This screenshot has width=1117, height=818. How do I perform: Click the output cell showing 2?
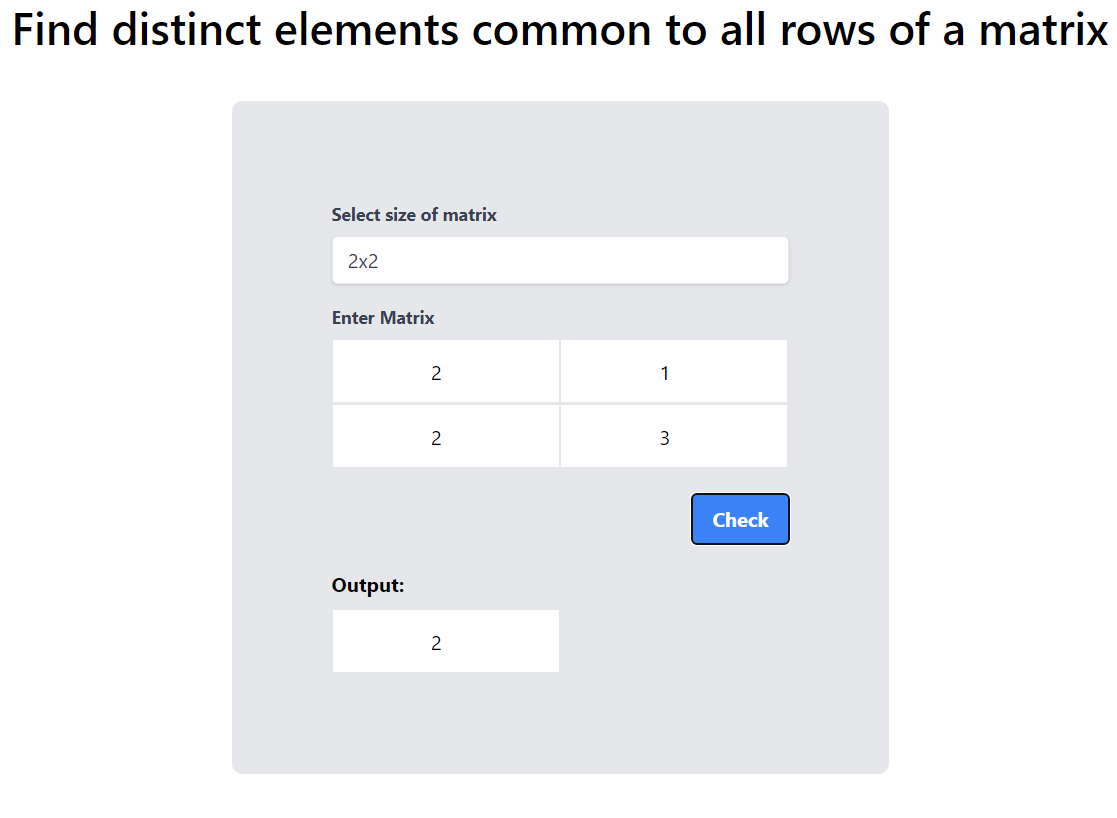[x=446, y=642]
